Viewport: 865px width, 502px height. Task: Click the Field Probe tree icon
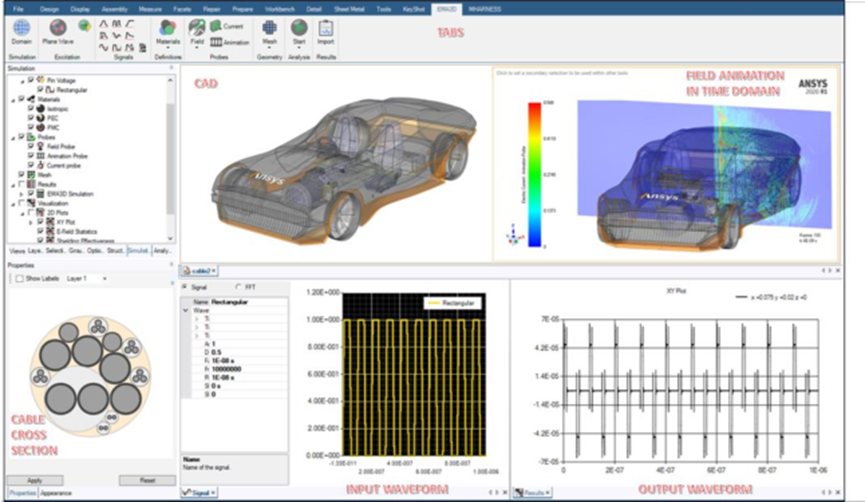pyautogui.click(x=40, y=146)
